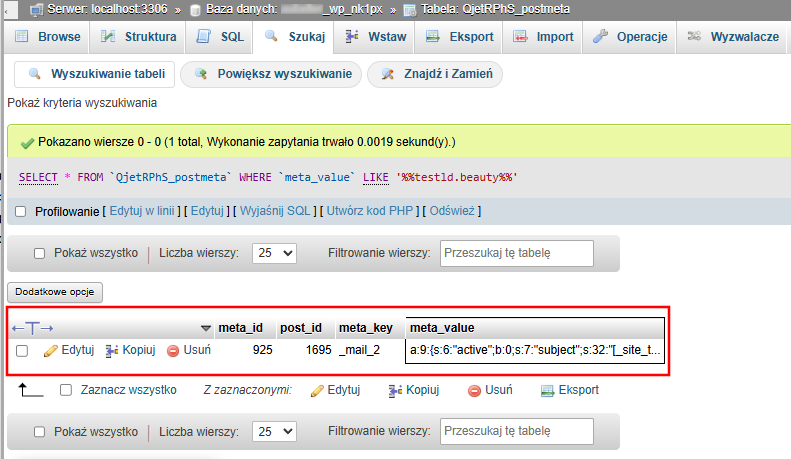Image resolution: width=791 pixels, height=459 pixels.
Task: Select the 'Powiększ wyszukiwanie' subtab
Action: [271, 74]
